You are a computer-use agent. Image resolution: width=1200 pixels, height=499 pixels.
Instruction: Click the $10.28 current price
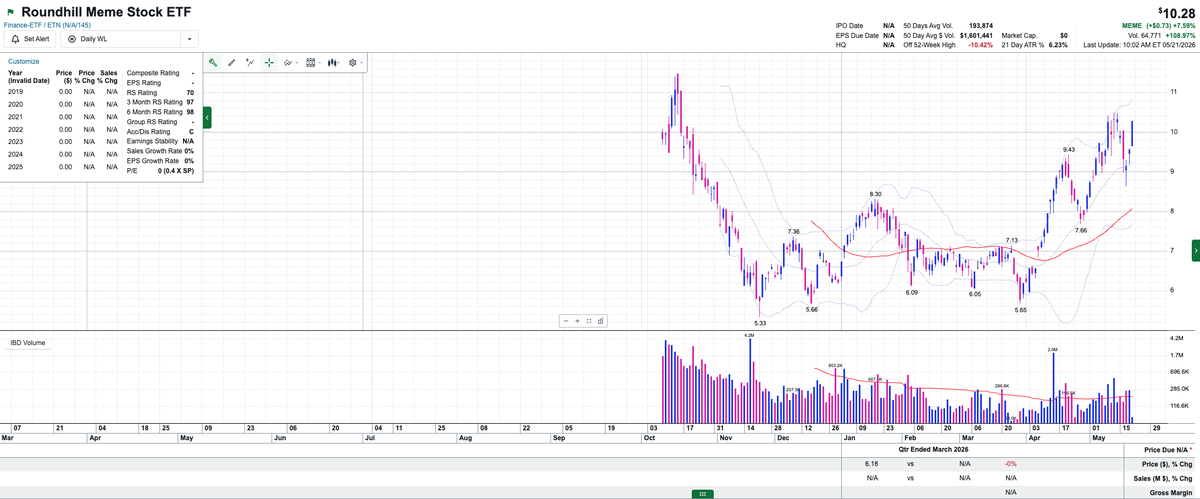tap(1175, 11)
